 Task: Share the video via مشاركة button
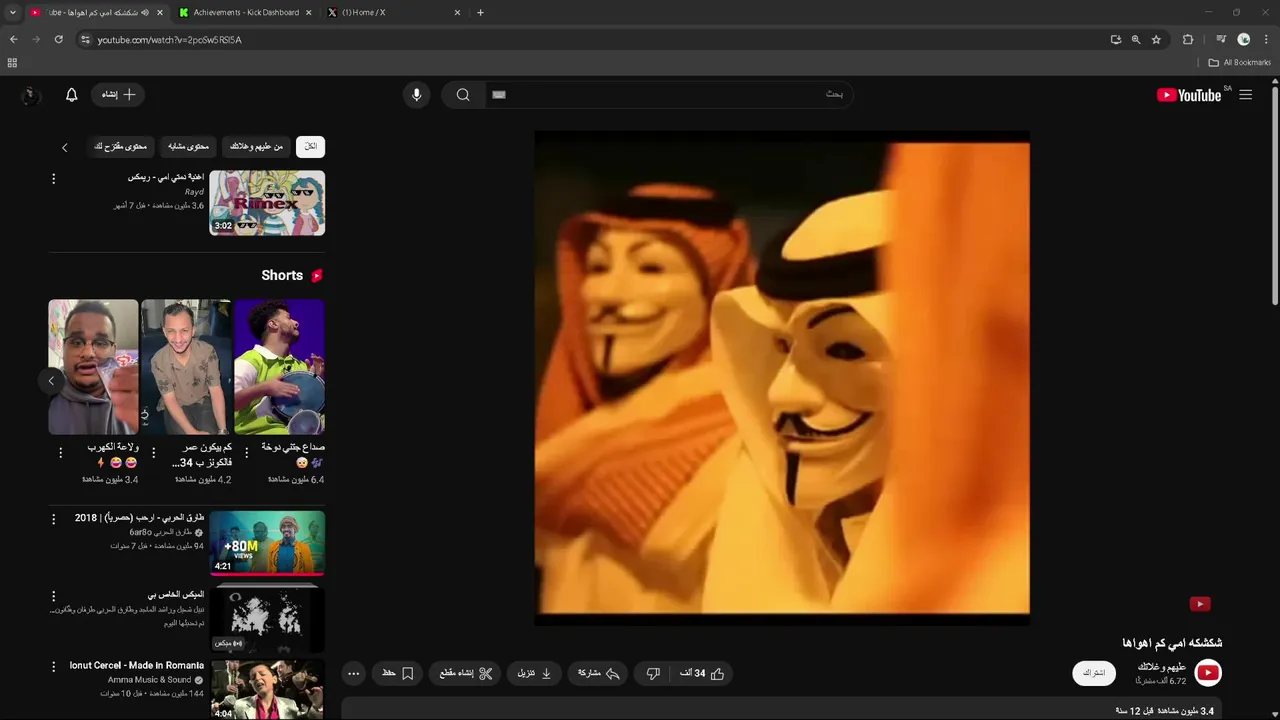(599, 674)
